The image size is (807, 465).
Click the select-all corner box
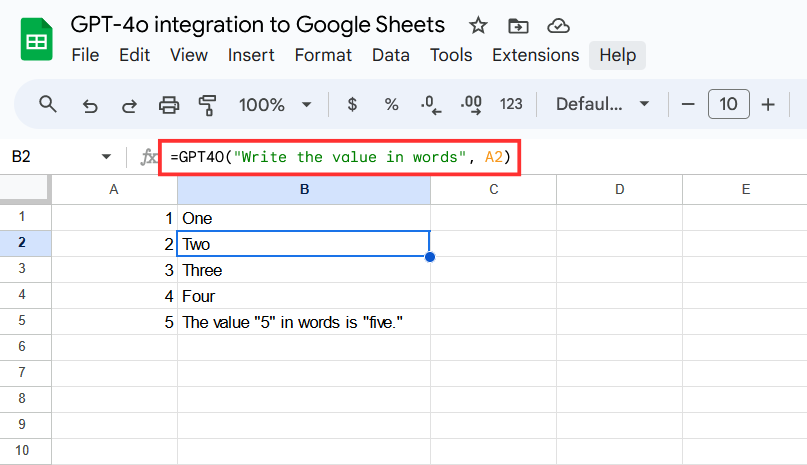(x=25, y=190)
